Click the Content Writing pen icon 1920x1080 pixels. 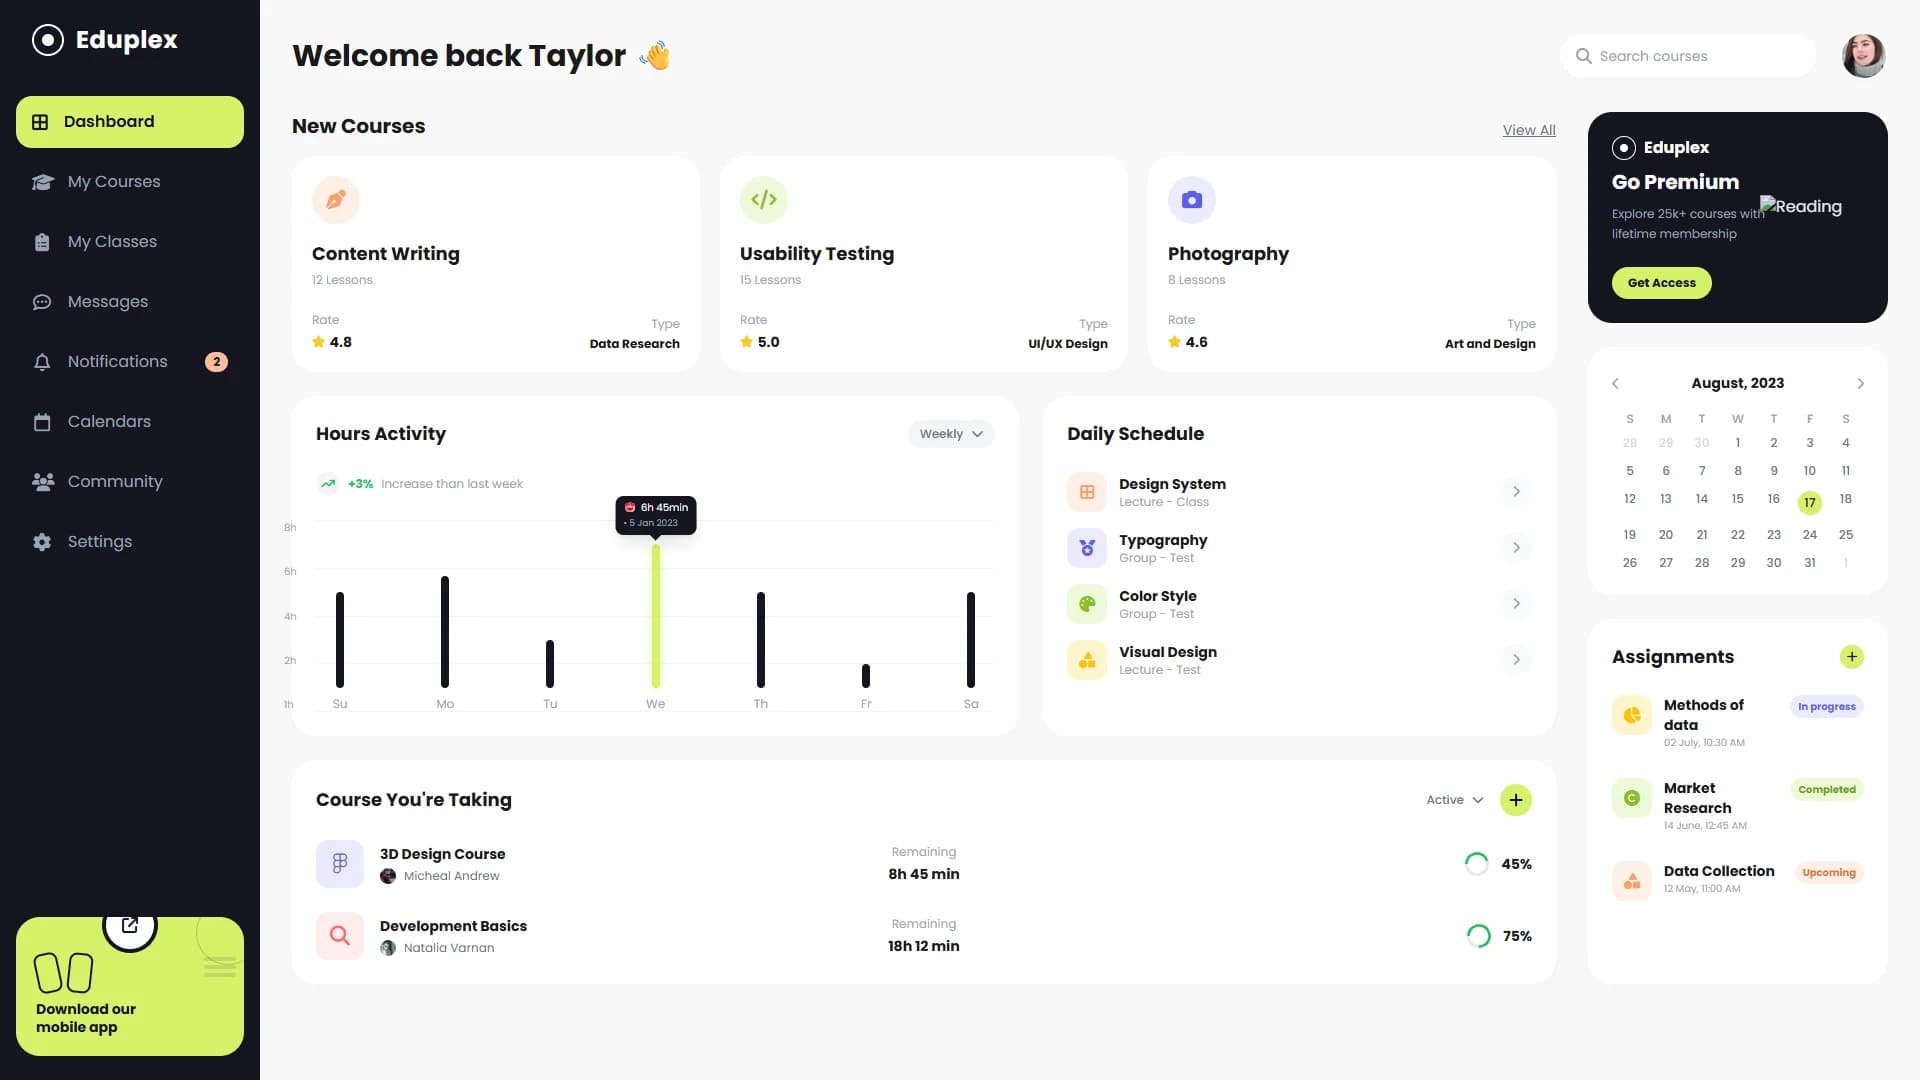335,199
